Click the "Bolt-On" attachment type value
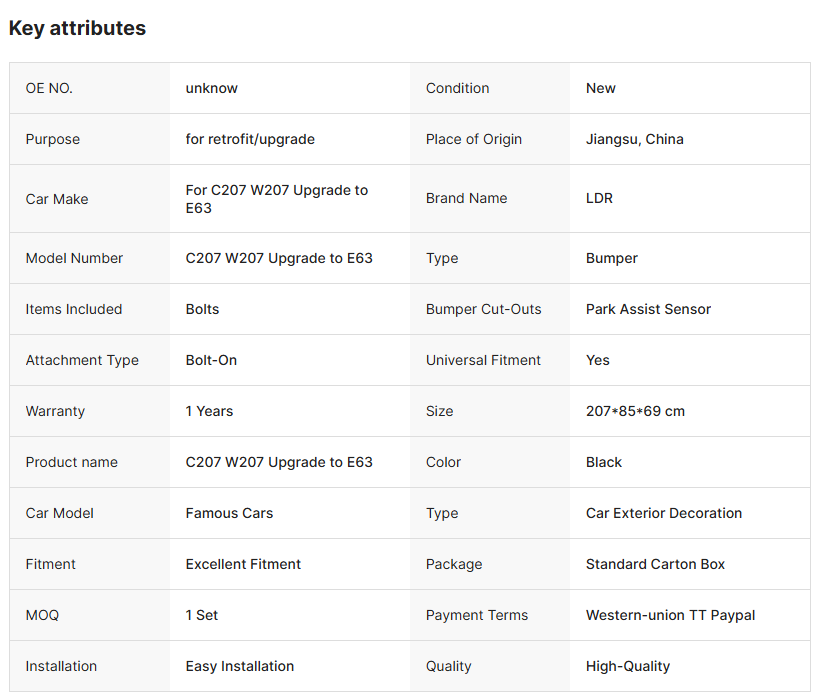Screen dimensions: 816x696 tap(211, 360)
